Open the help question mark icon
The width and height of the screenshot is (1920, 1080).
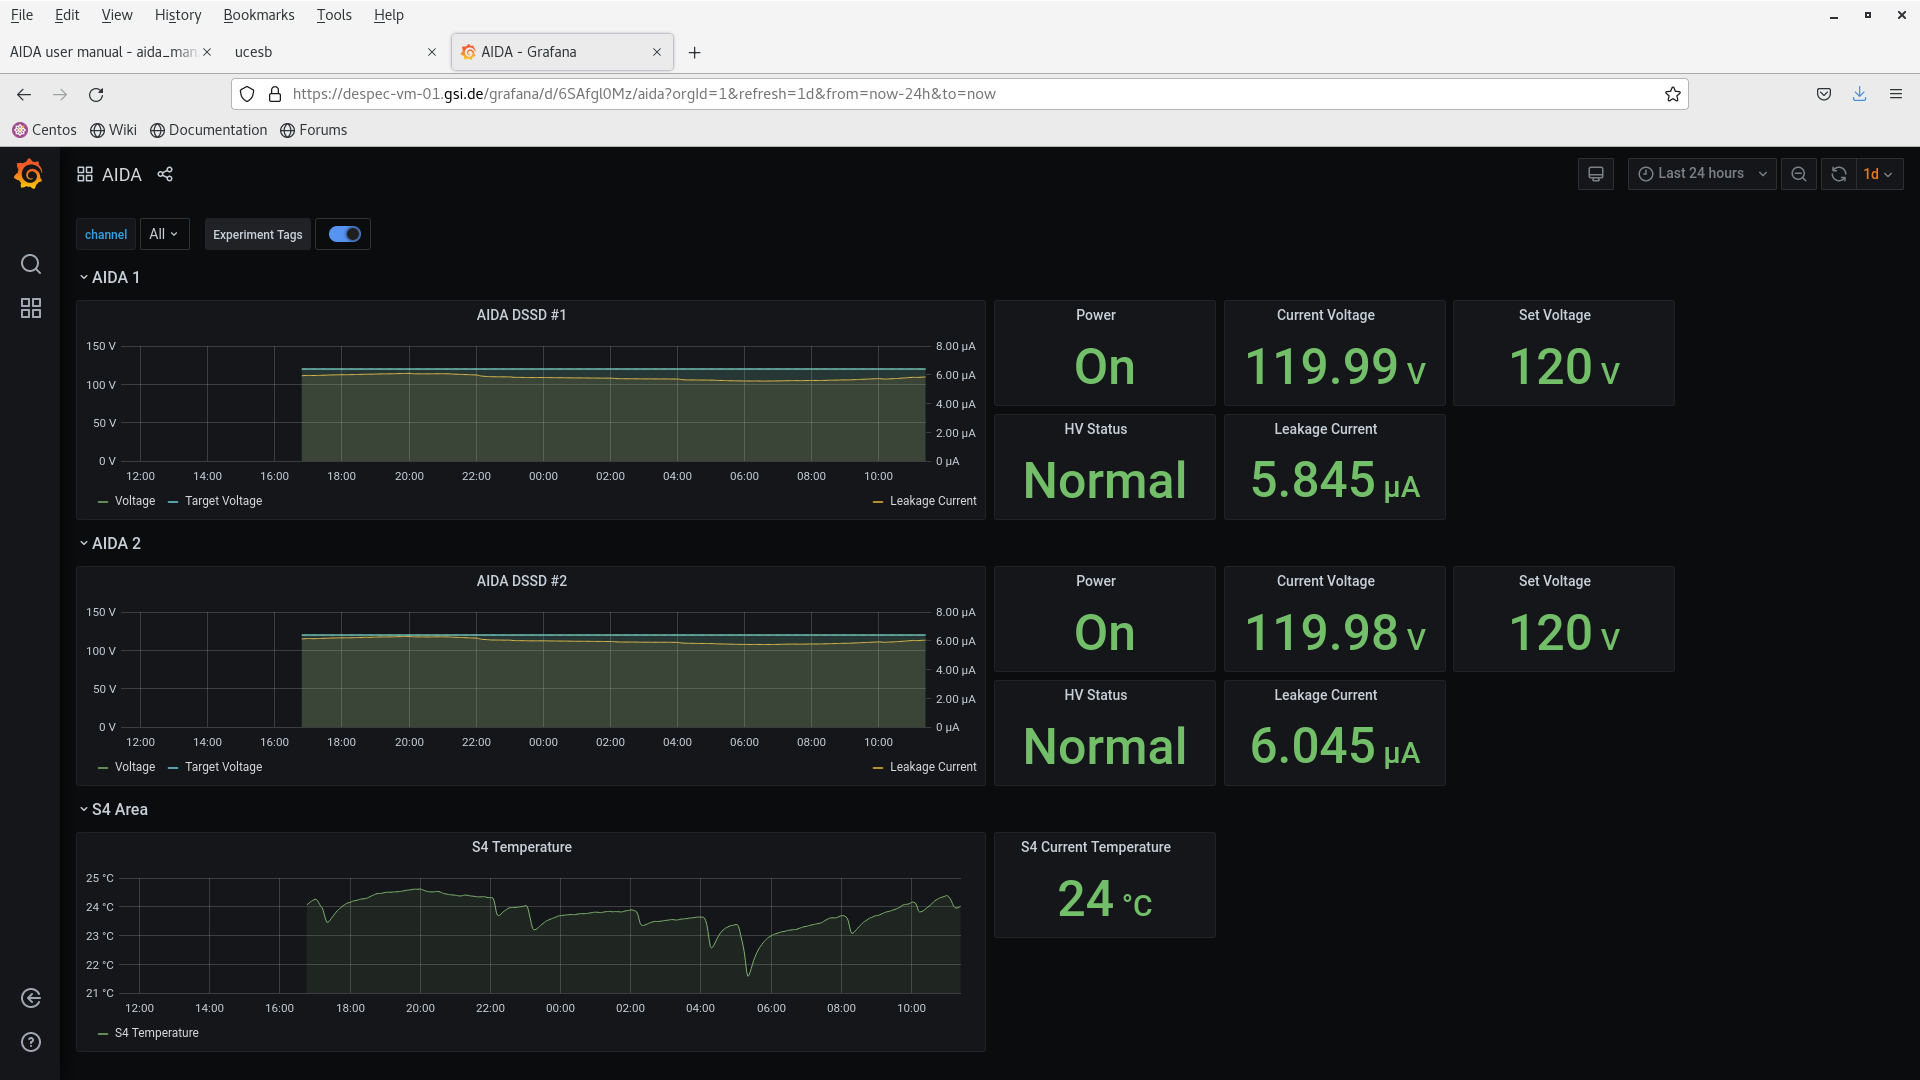31,1042
